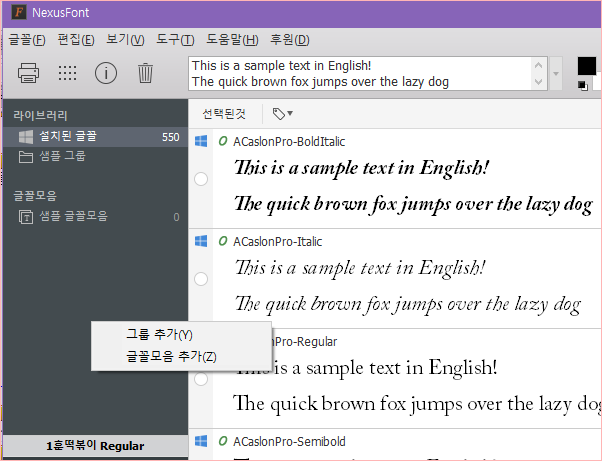Click the NexusFont app logo icon
This screenshot has height=461, width=602.
pos(19,12)
